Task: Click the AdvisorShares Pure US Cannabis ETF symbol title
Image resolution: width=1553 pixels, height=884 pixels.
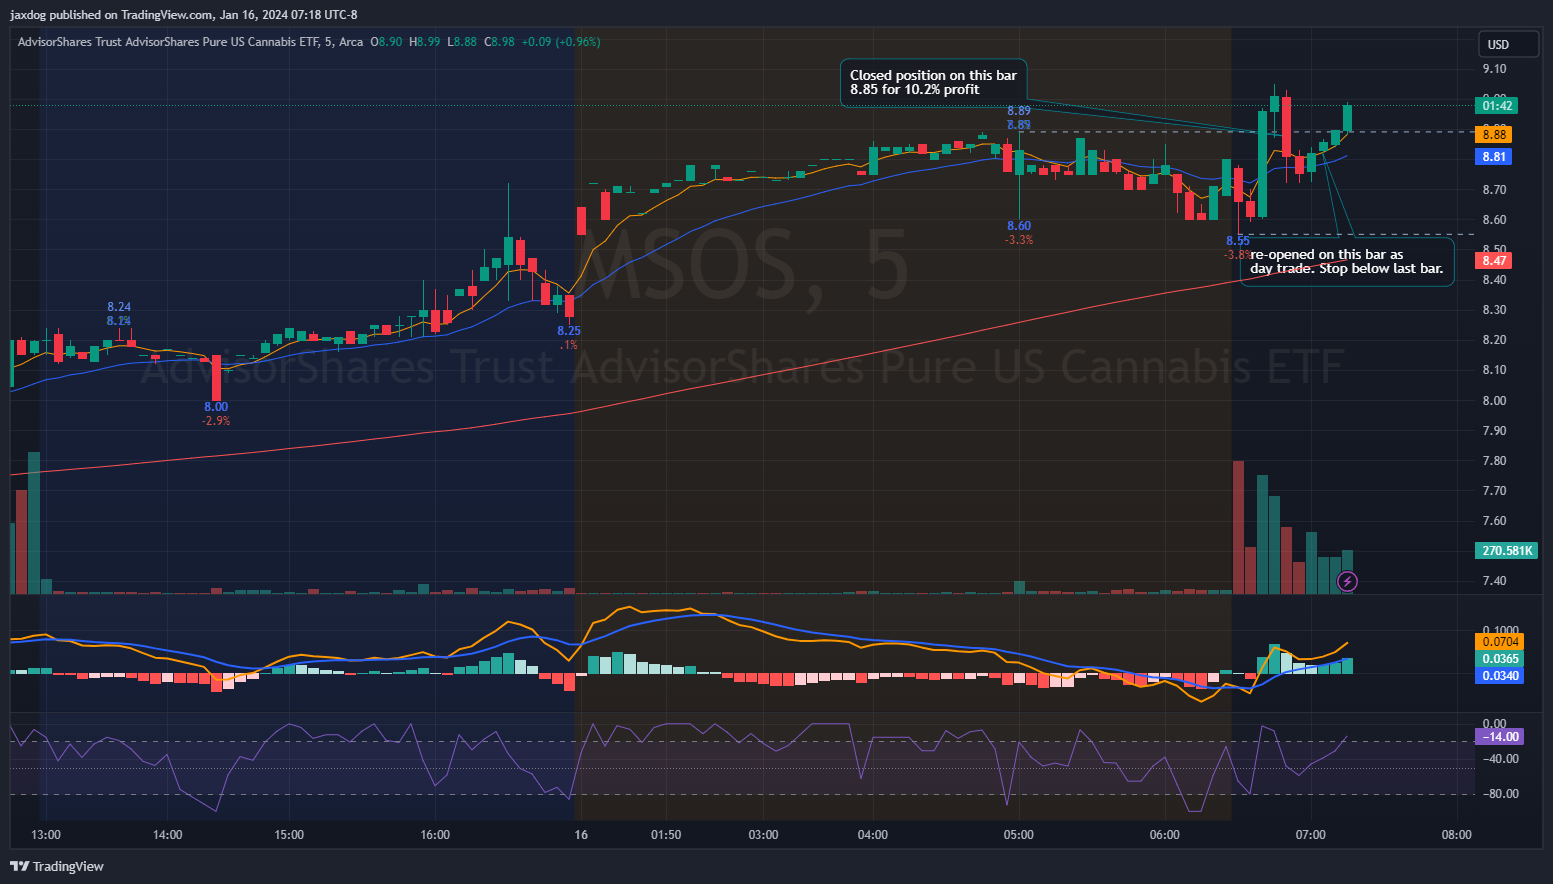Action: (190, 42)
